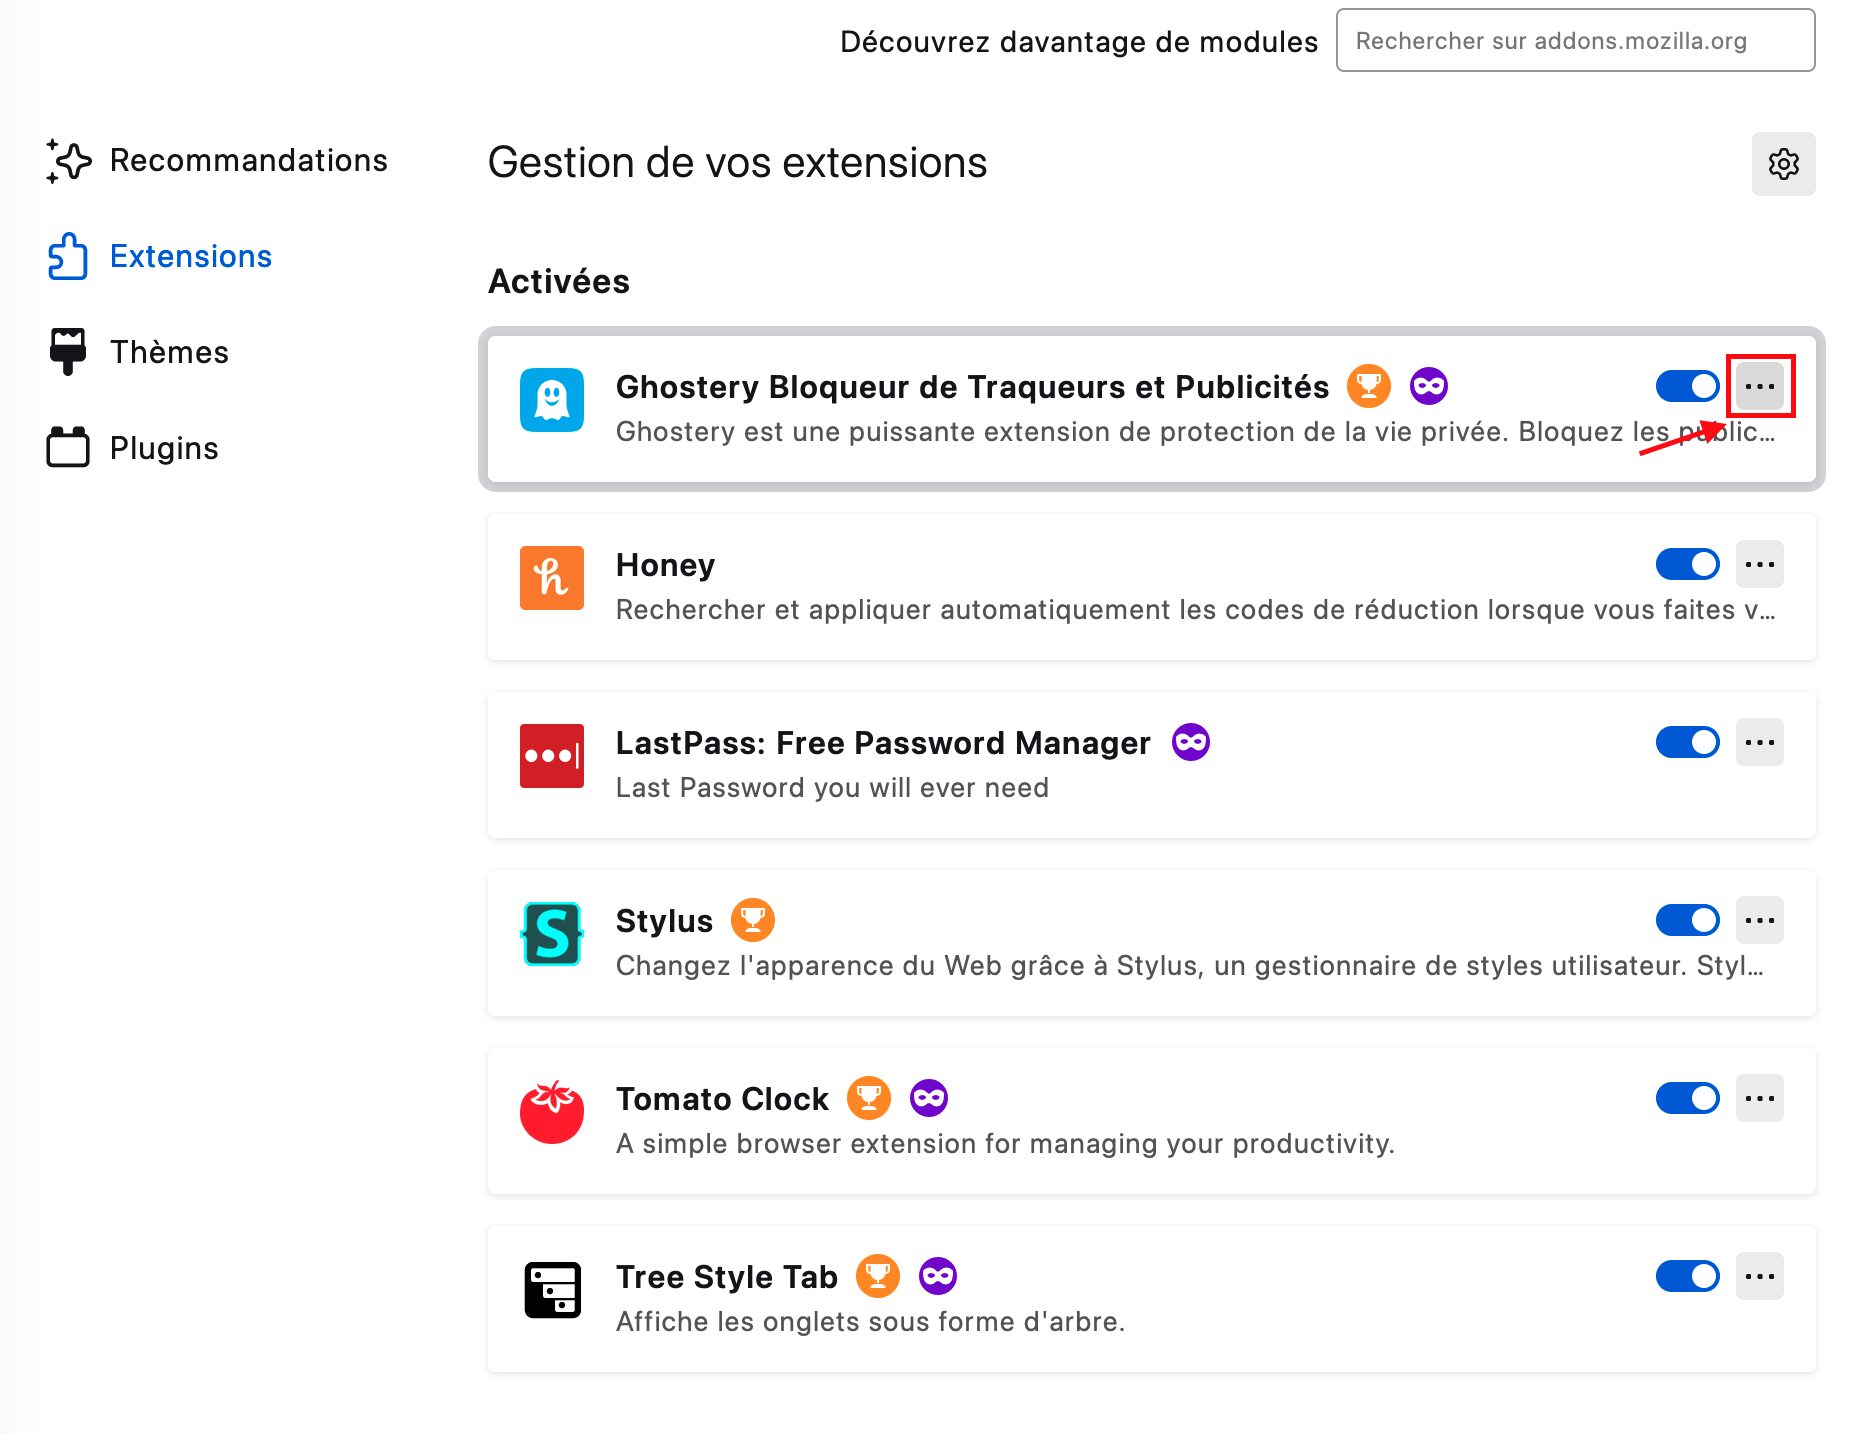Click LastPass's purple private browsing badge

(x=1191, y=742)
